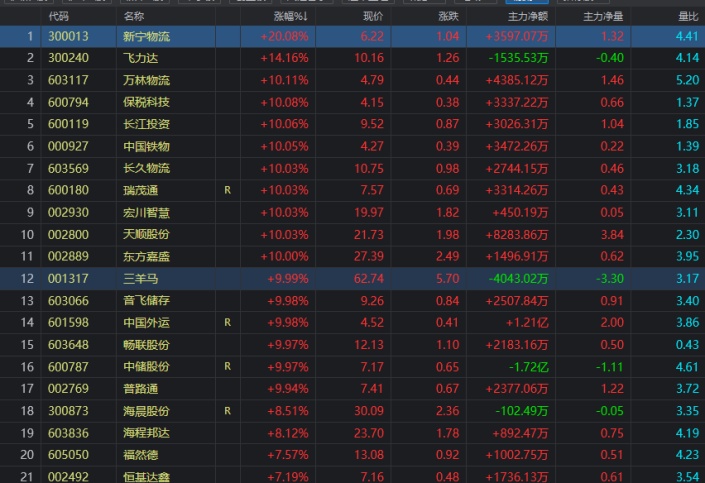Select the 新宁物流 stock name

click(146, 36)
